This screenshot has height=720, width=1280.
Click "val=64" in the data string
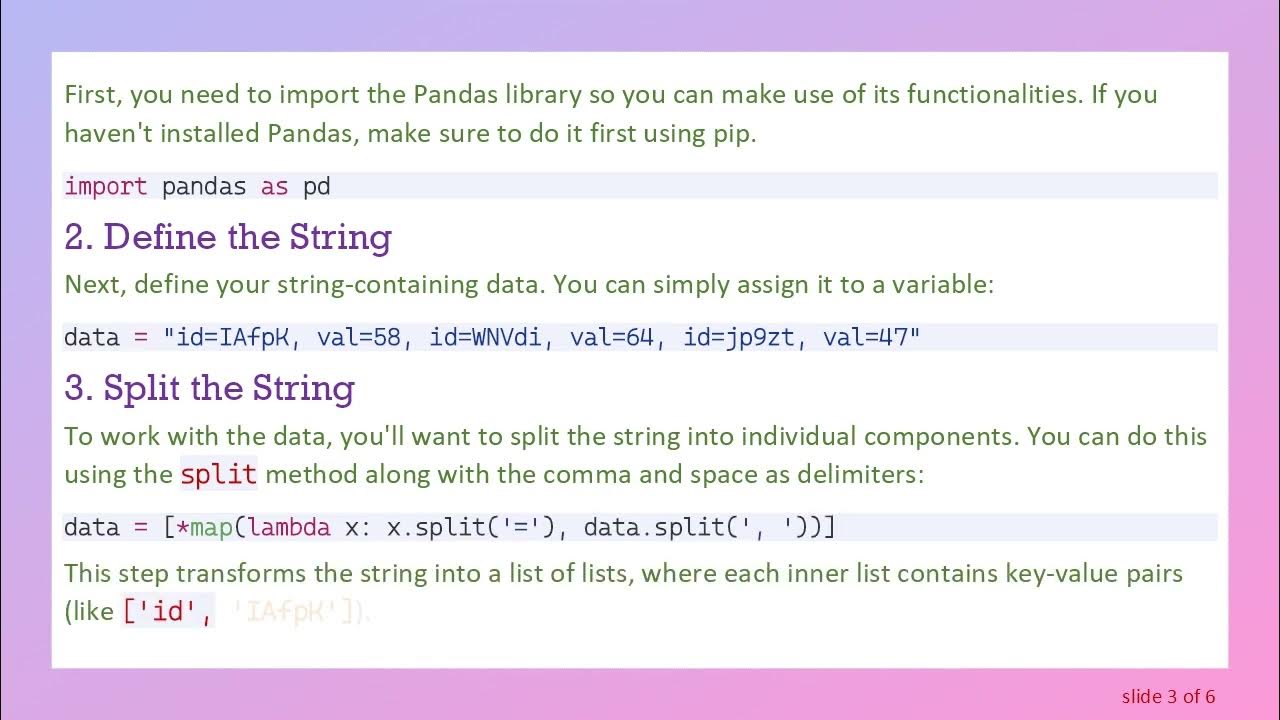pos(611,337)
